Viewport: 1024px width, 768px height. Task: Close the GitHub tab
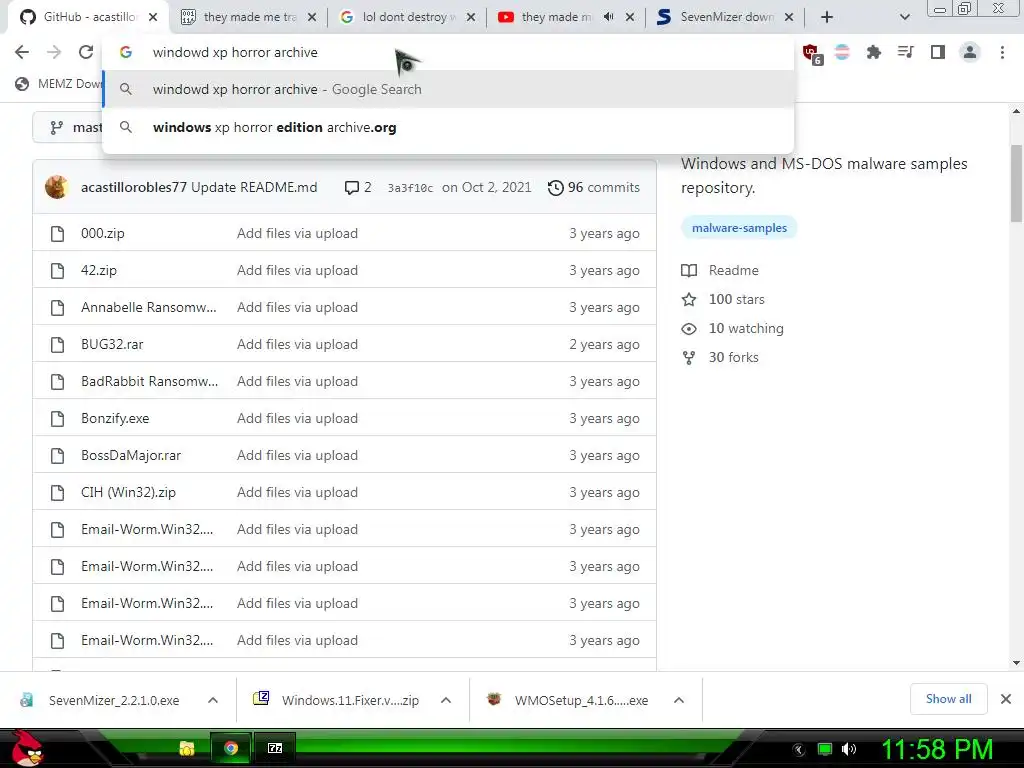[153, 17]
